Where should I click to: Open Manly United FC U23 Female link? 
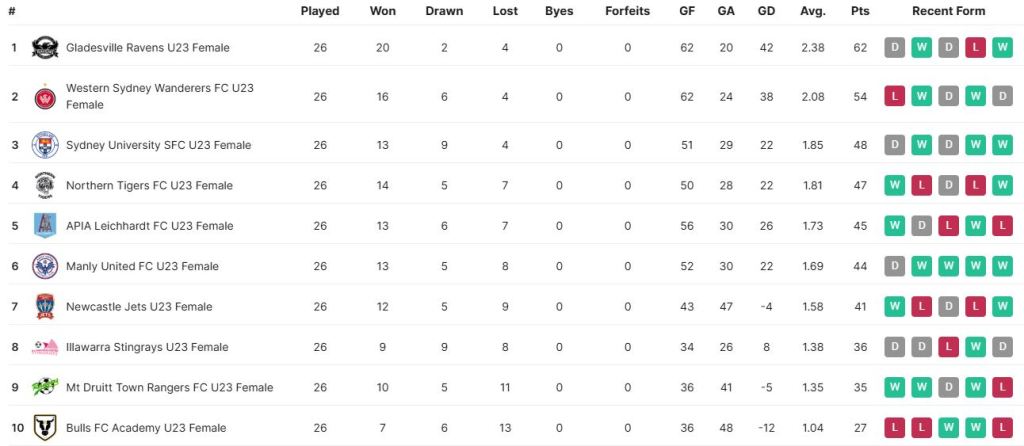tap(142, 266)
